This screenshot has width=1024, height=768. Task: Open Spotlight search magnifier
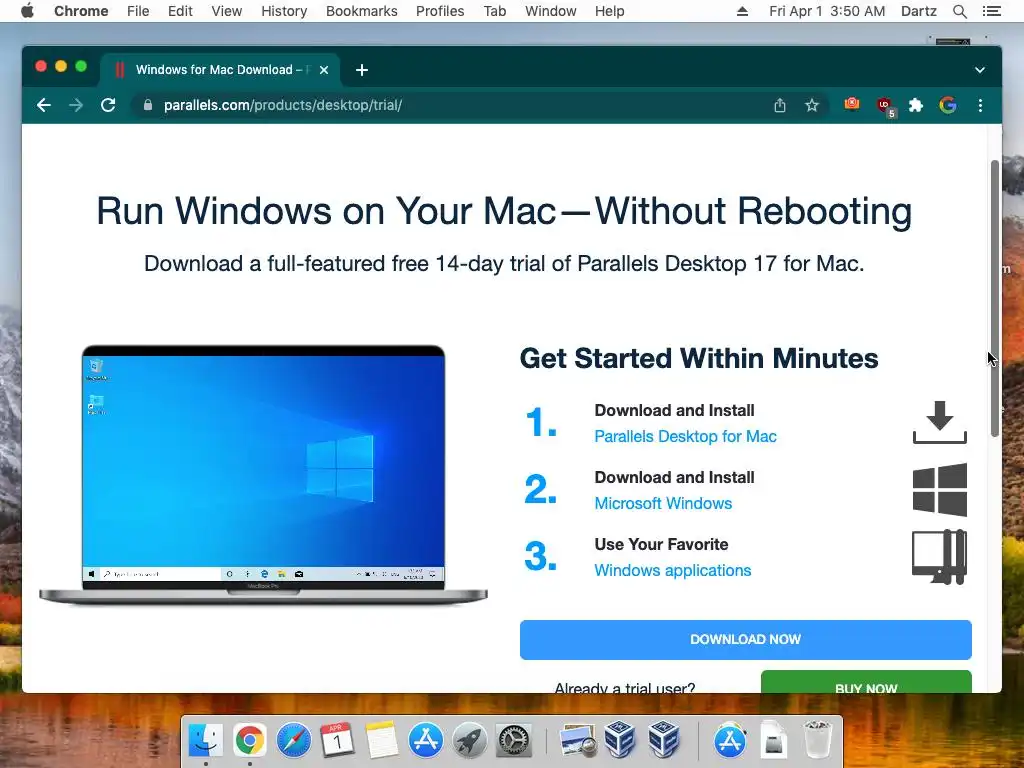click(x=960, y=11)
